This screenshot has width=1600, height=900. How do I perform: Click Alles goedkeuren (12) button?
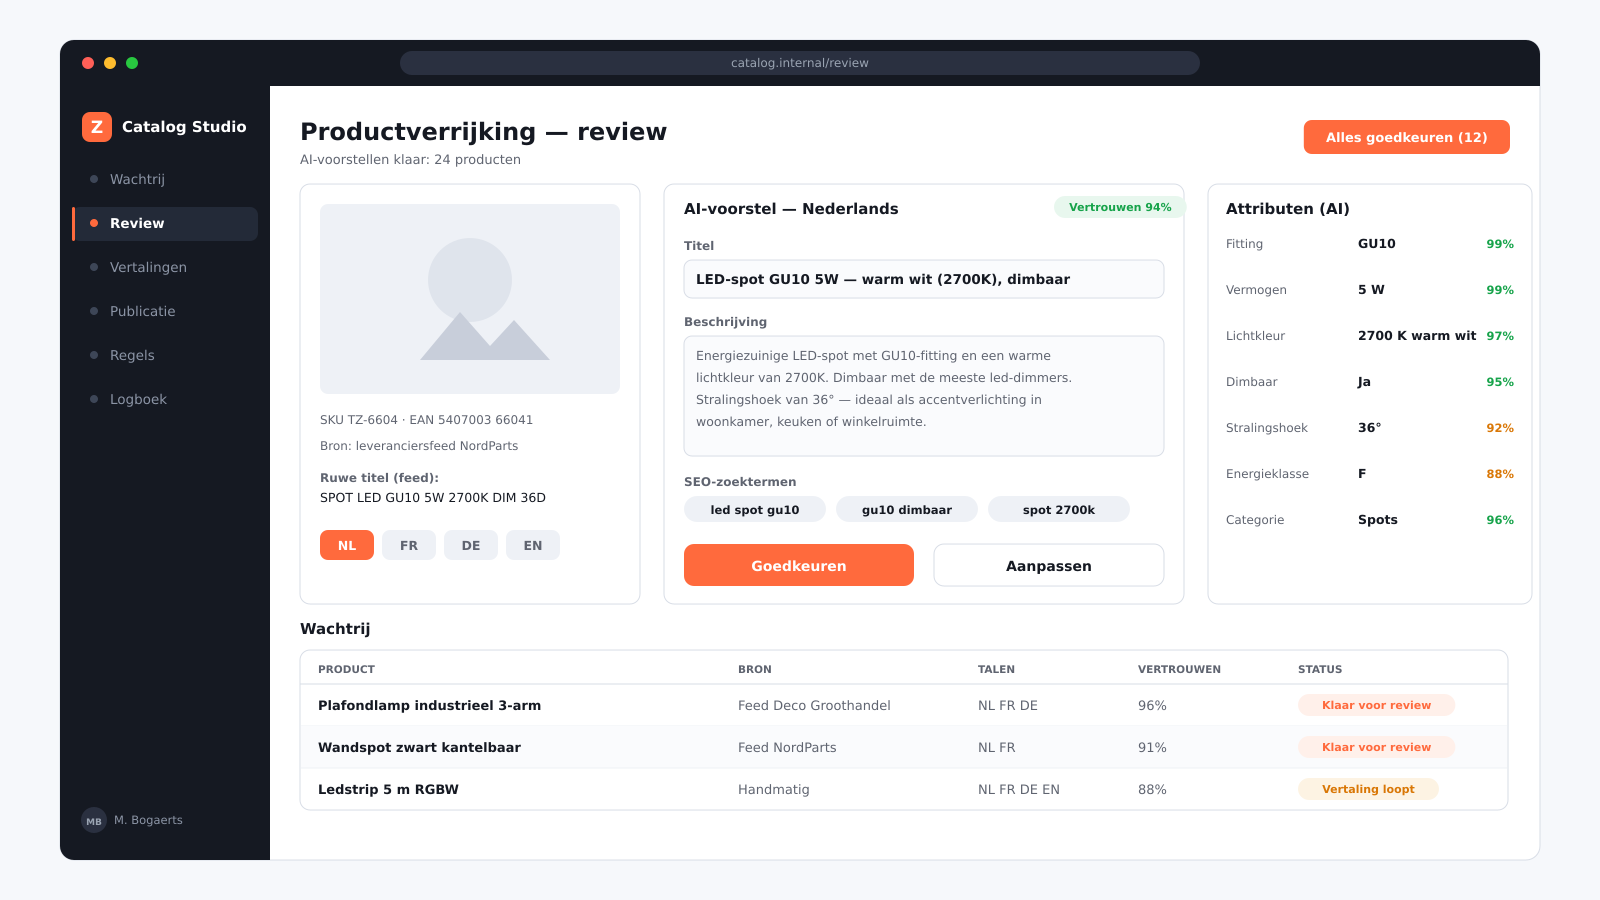pos(1406,137)
